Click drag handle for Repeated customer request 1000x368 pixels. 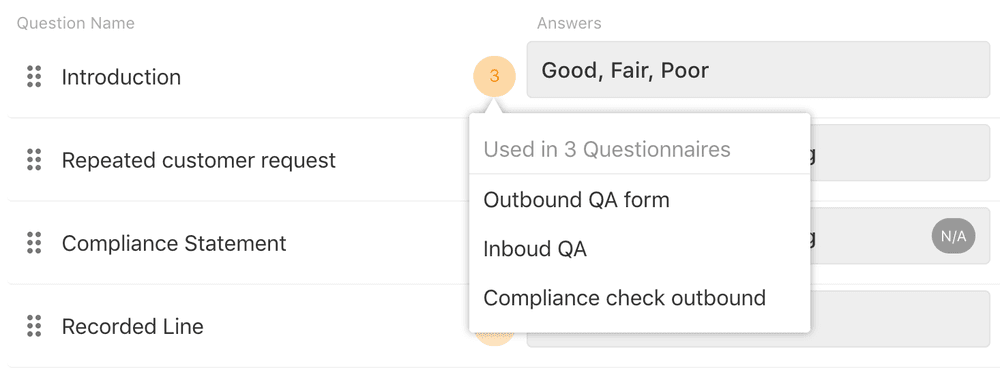(34, 159)
